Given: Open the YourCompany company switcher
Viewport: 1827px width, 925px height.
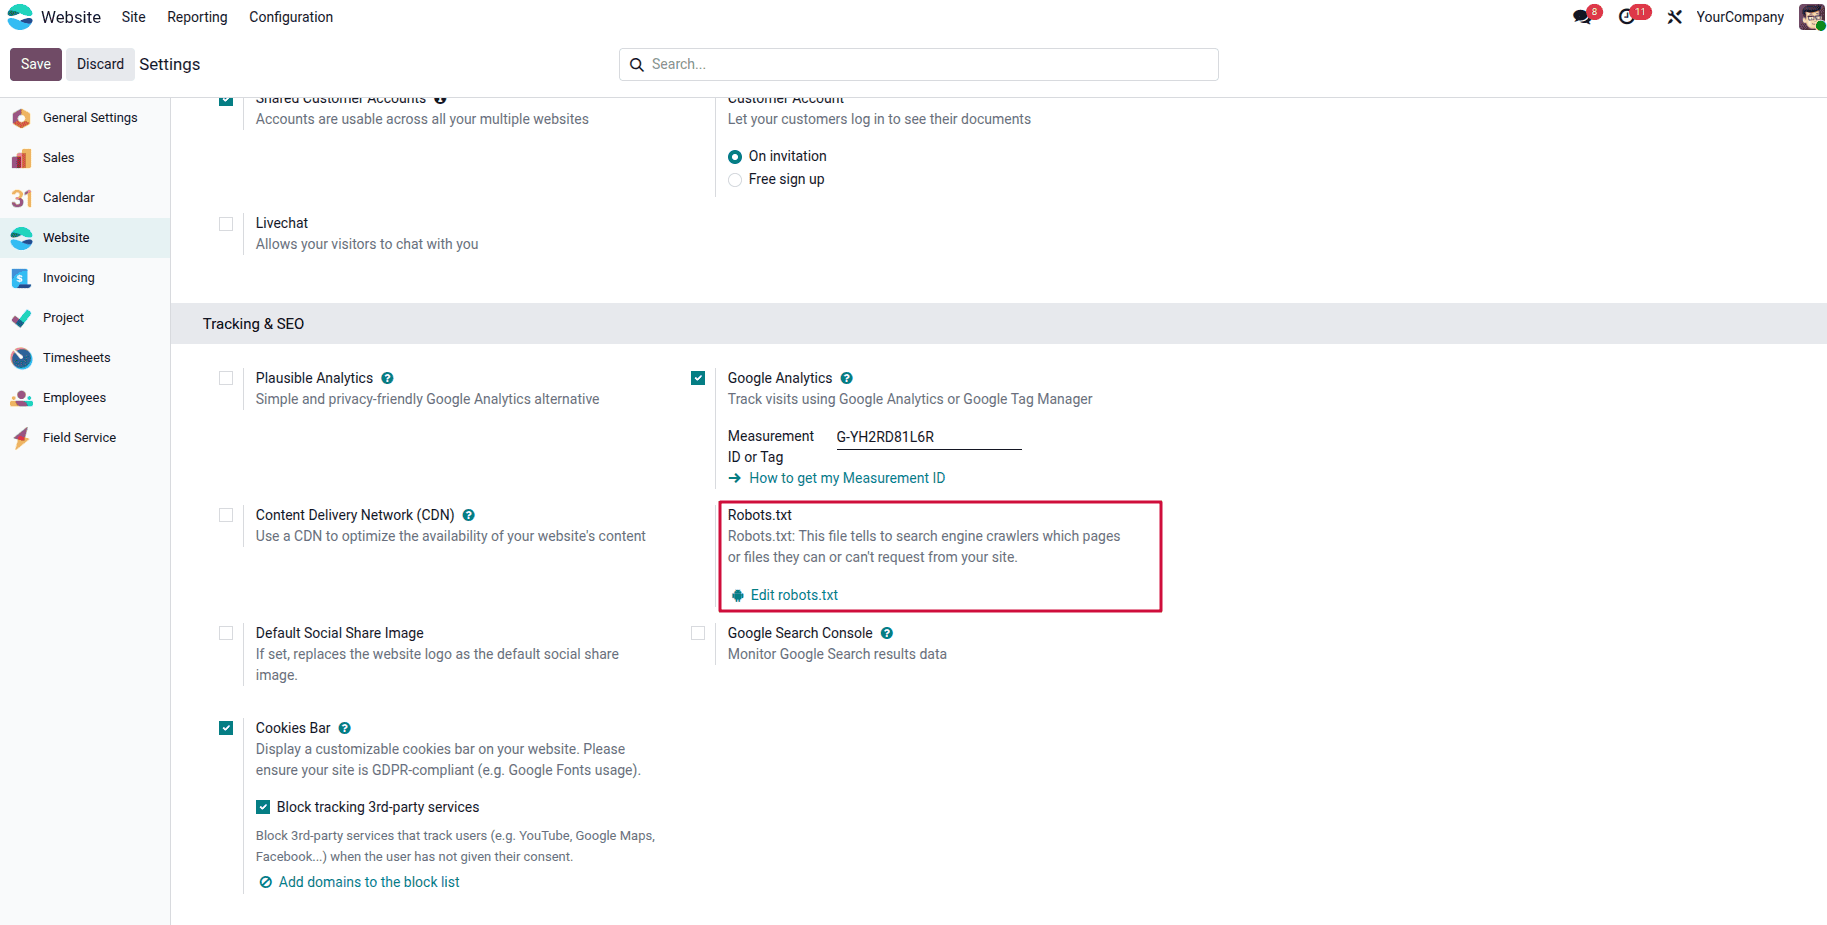Looking at the screenshot, I should coord(1740,17).
